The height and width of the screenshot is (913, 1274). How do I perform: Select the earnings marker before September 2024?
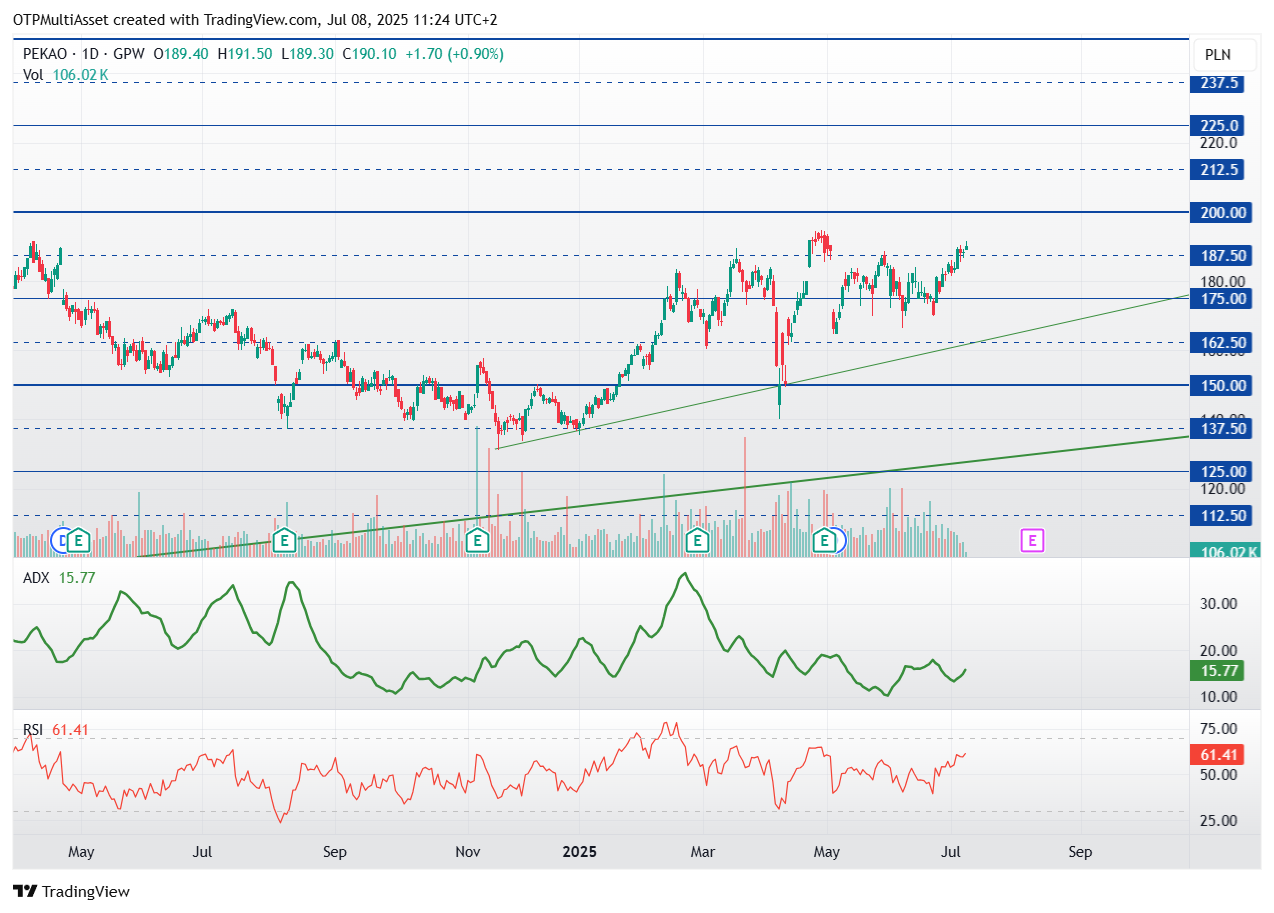click(x=285, y=541)
